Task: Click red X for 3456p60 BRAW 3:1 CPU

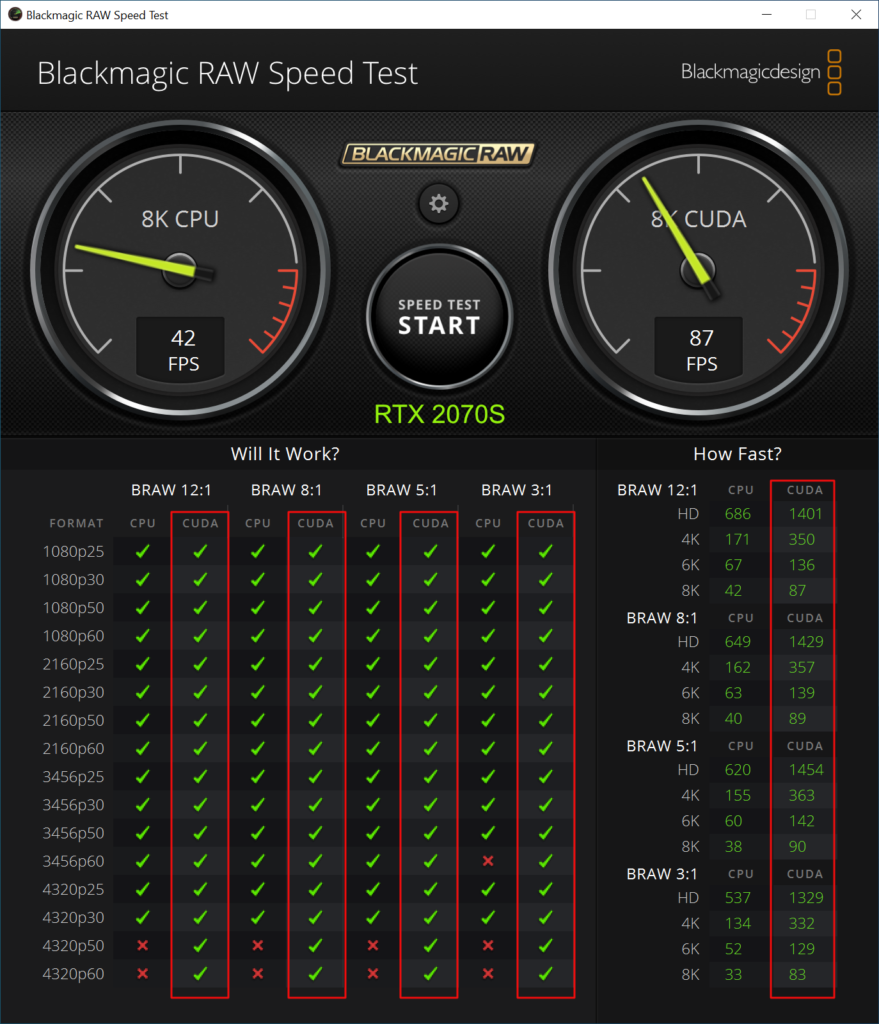Action: [488, 861]
